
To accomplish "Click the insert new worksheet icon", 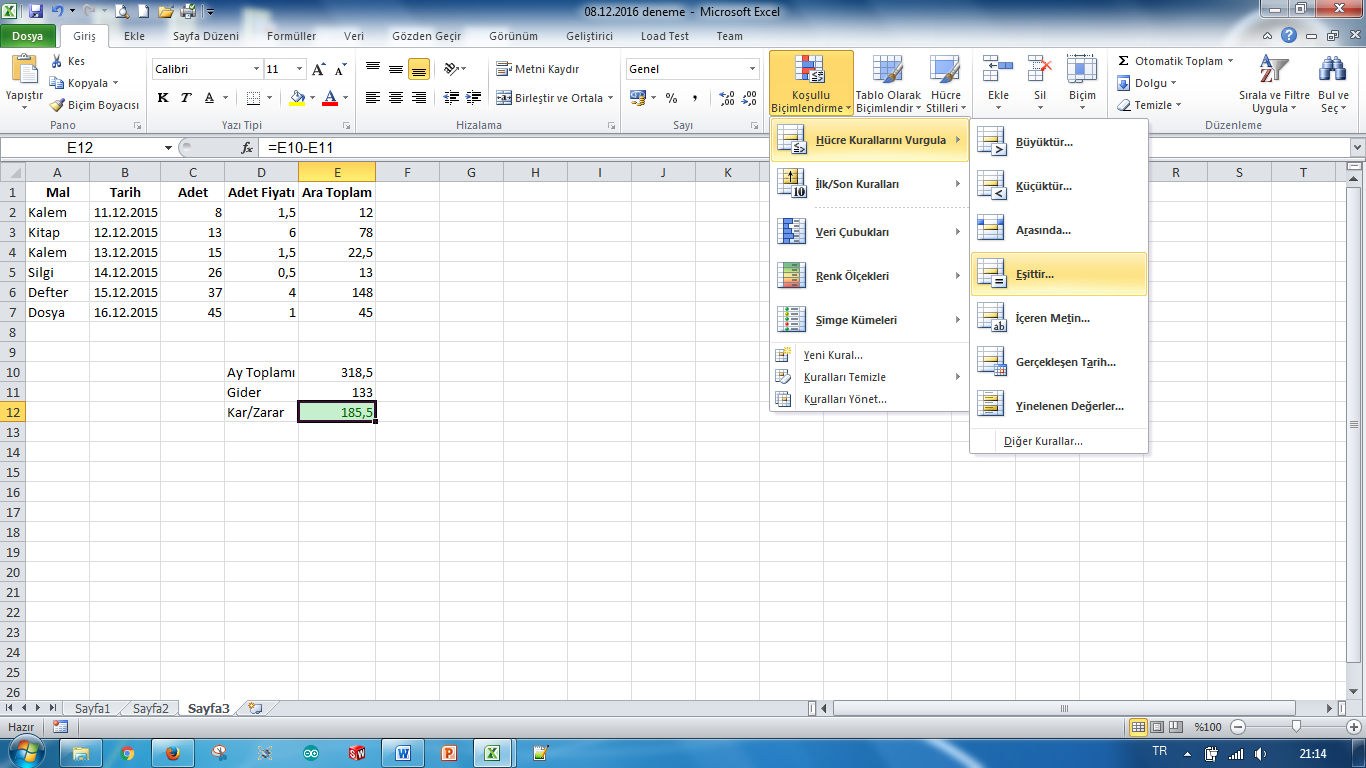I will [x=255, y=708].
